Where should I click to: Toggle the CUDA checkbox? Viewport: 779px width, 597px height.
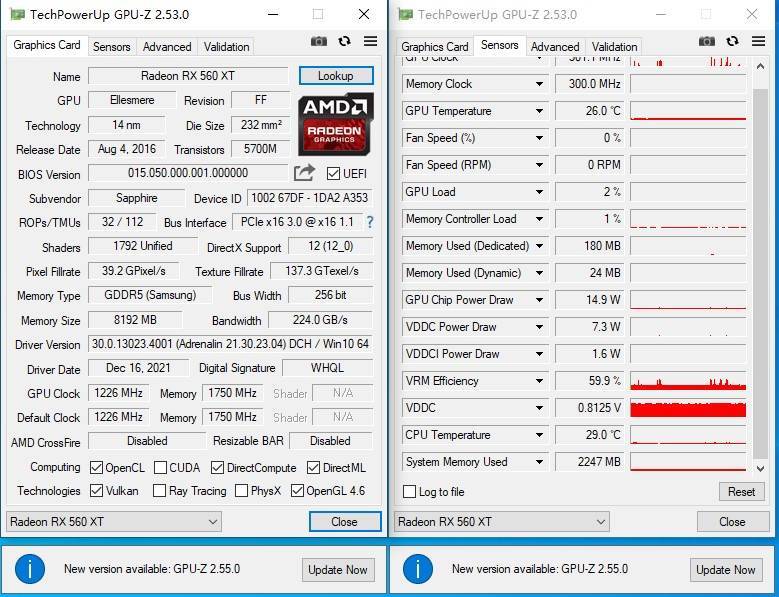[160, 467]
